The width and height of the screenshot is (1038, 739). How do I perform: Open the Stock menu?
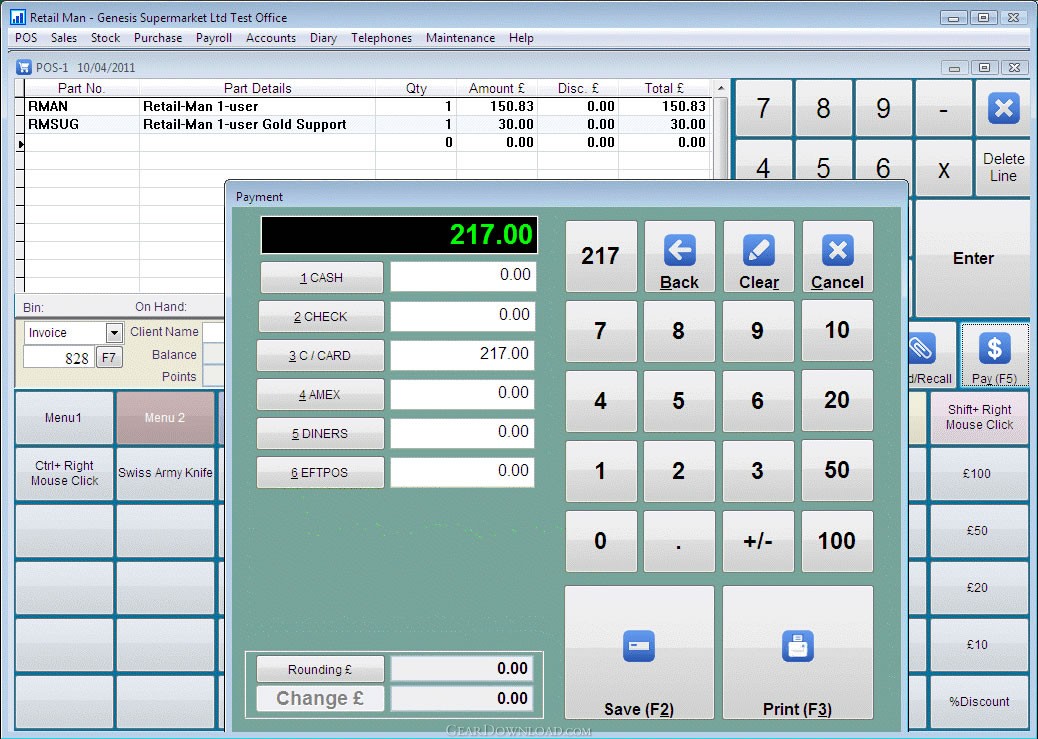[105, 38]
